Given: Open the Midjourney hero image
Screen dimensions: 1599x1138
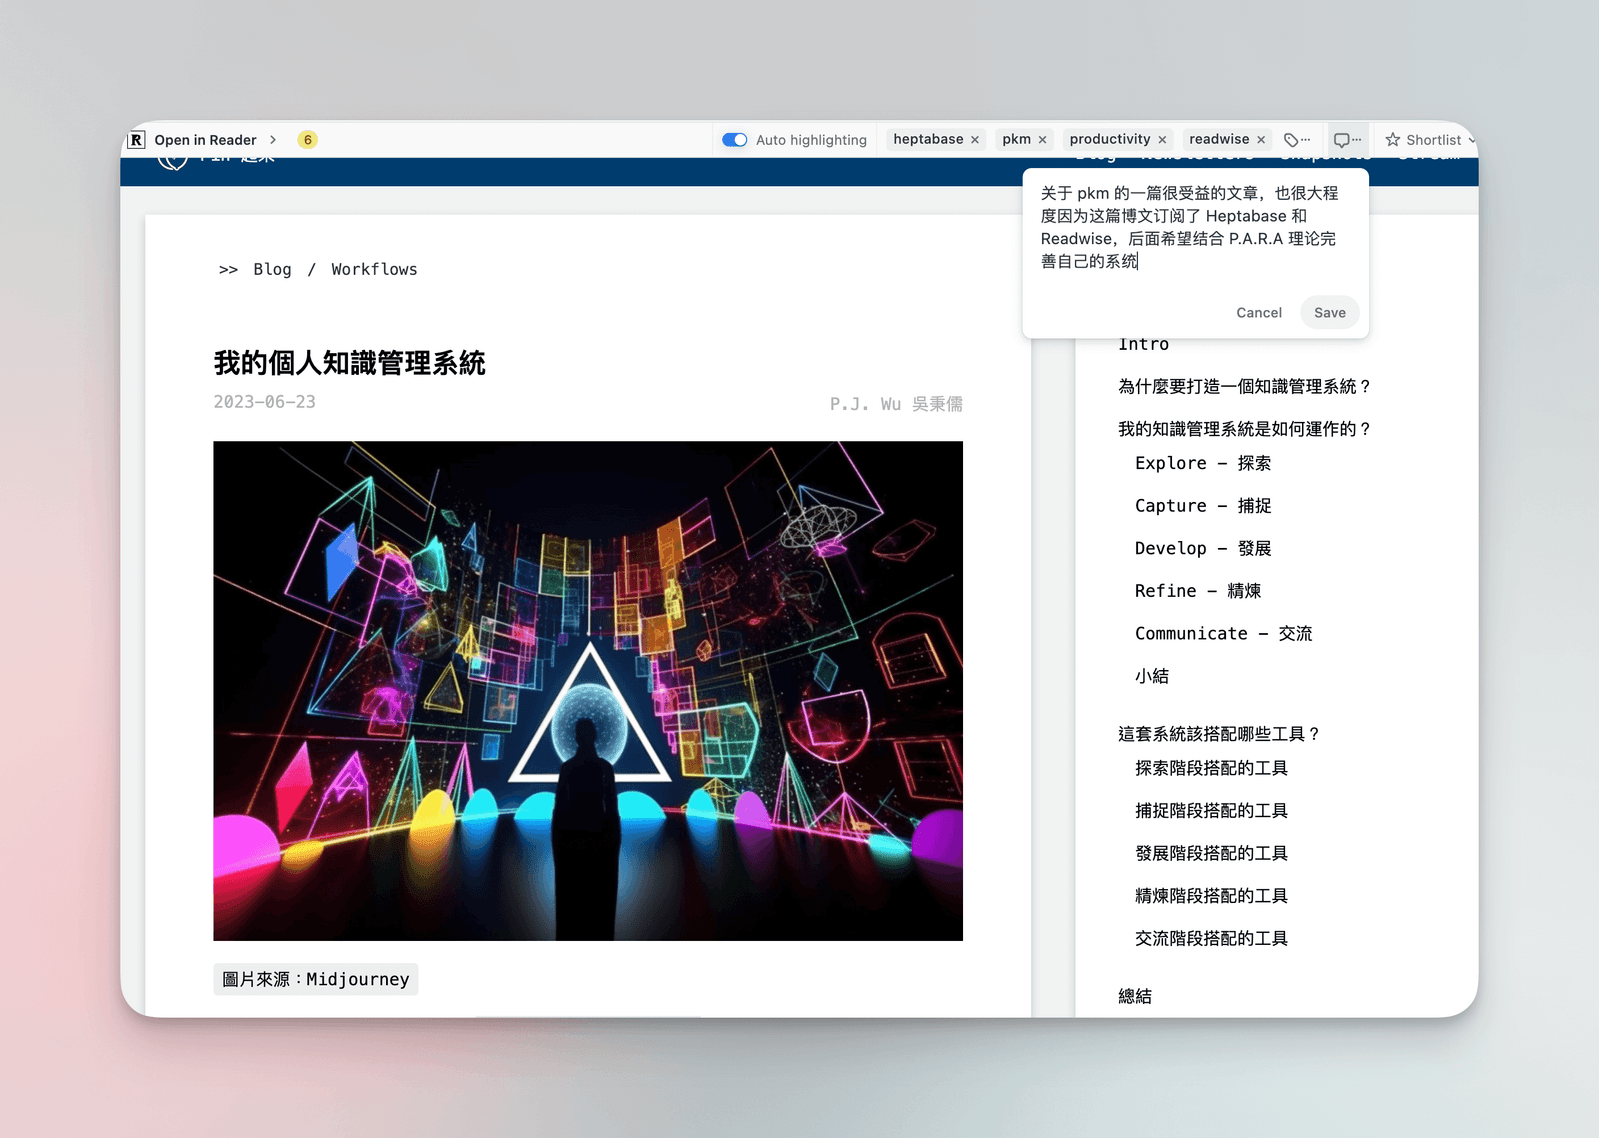Looking at the screenshot, I should coord(588,691).
